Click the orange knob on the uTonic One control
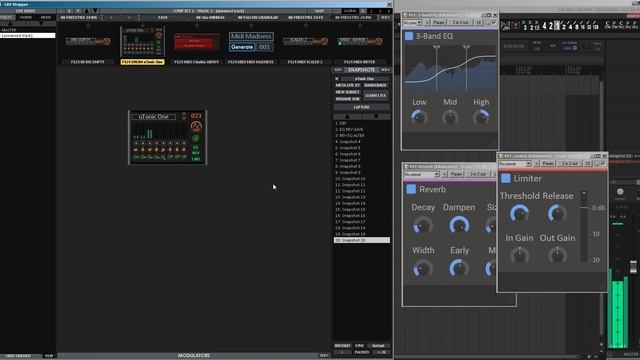640x360 pixels. pos(196,126)
